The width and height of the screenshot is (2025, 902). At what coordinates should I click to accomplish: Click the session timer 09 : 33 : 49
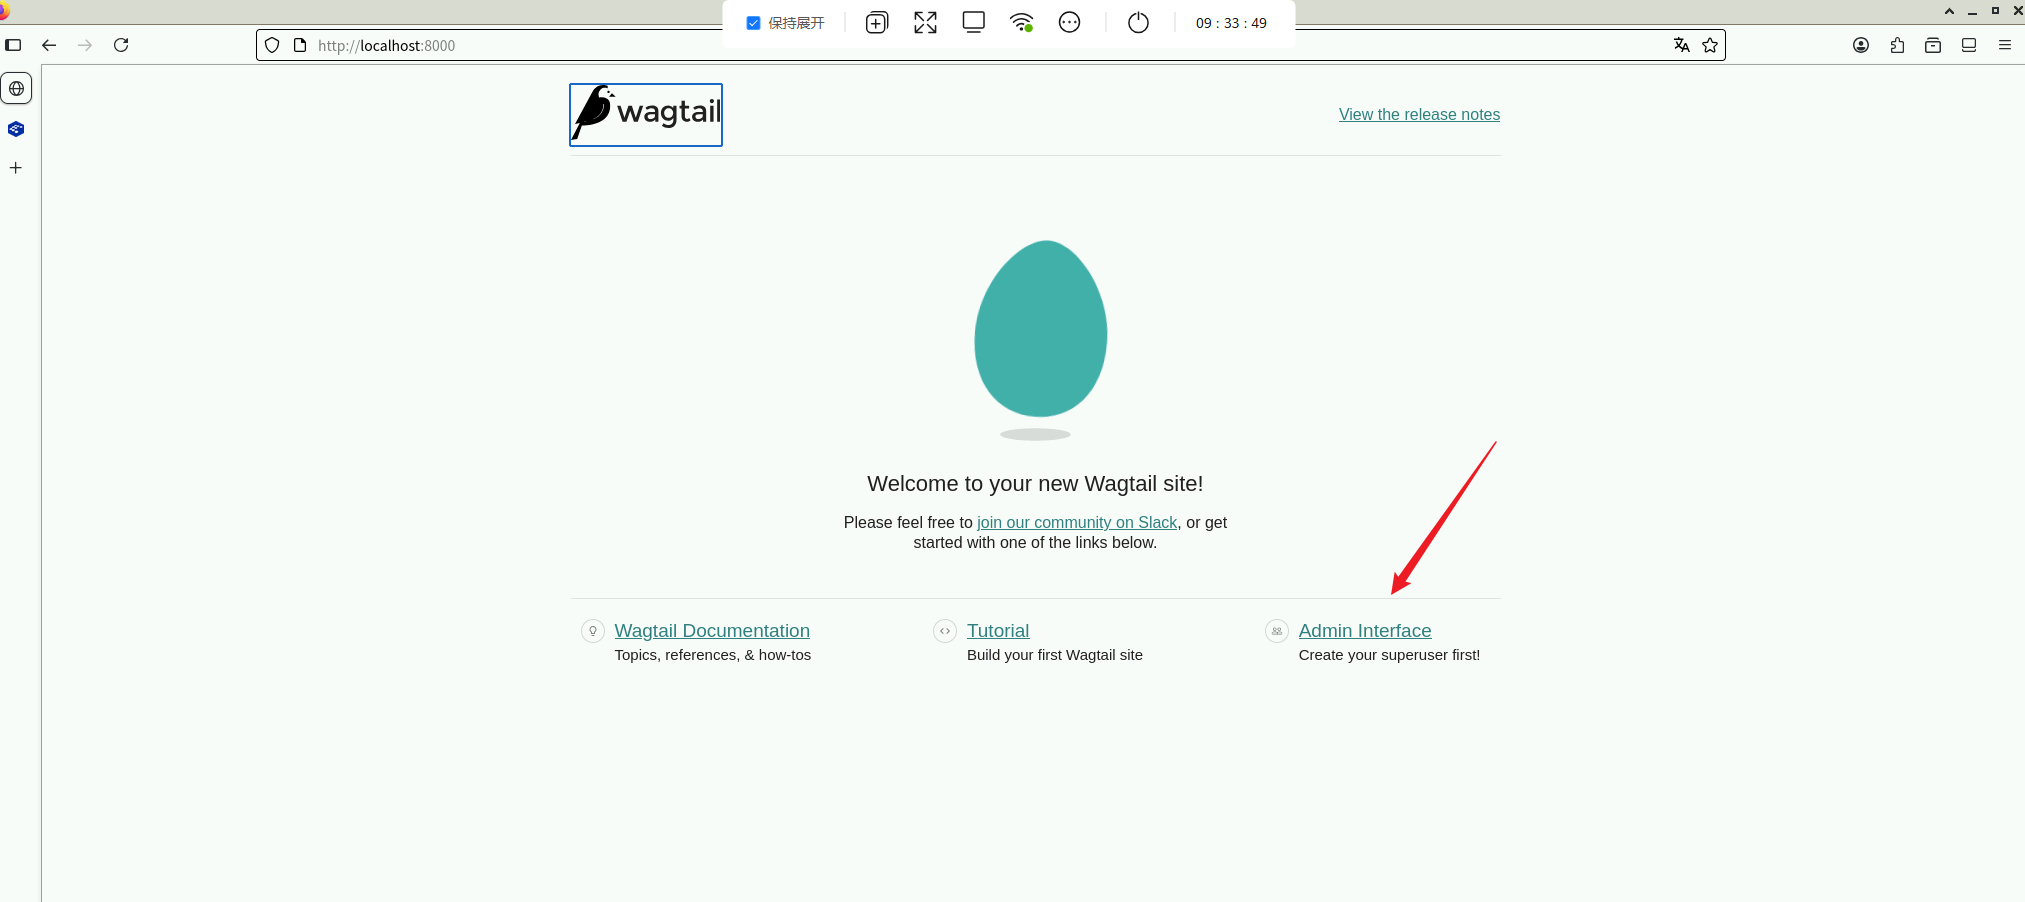(x=1231, y=23)
